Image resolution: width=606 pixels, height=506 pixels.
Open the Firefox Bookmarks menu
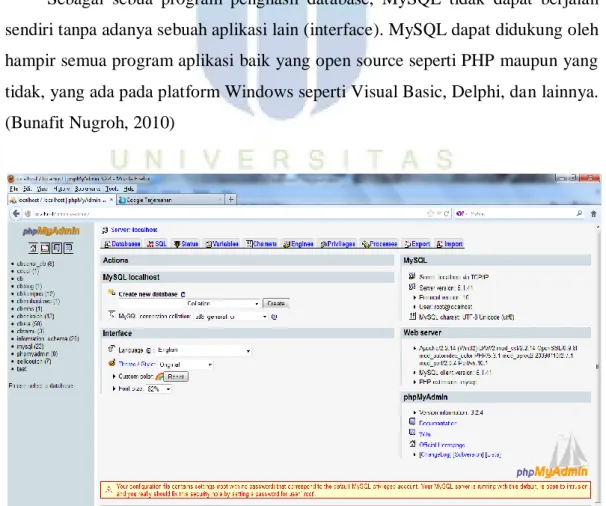click(87, 189)
